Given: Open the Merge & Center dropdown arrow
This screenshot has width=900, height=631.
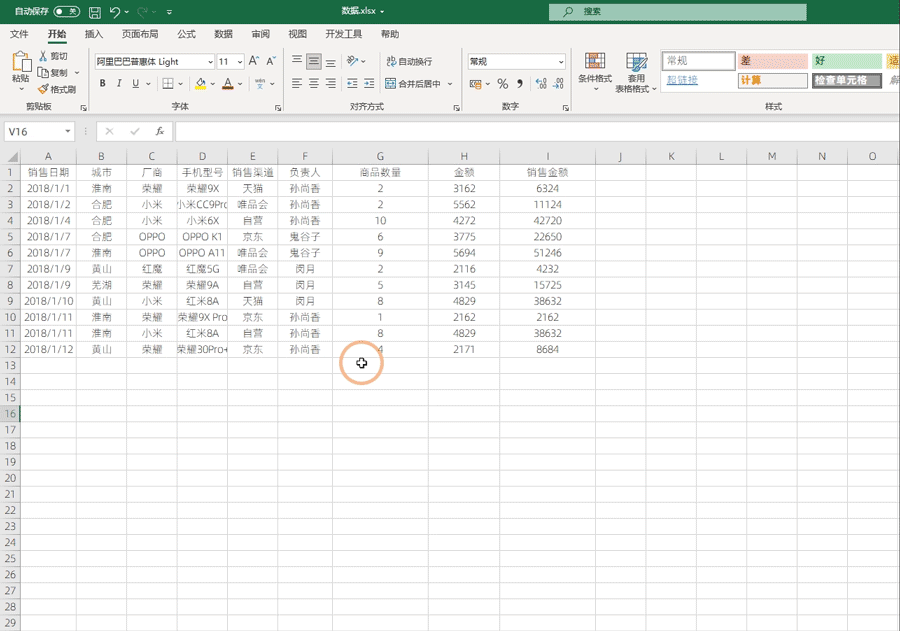Looking at the screenshot, I should tap(450, 84).
